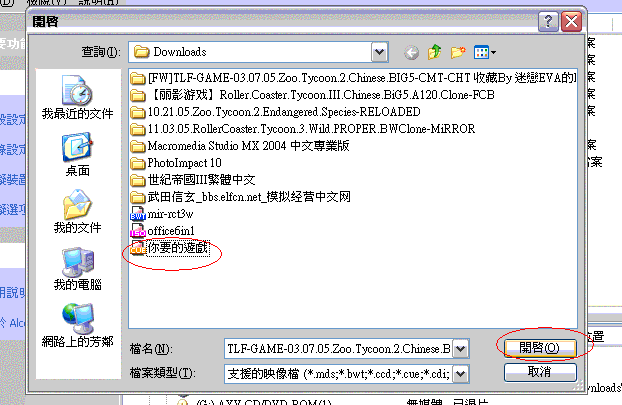The image size is (622, 405).
Task: Open 我的文件 folder shortcut
Action: coord(77,211)
